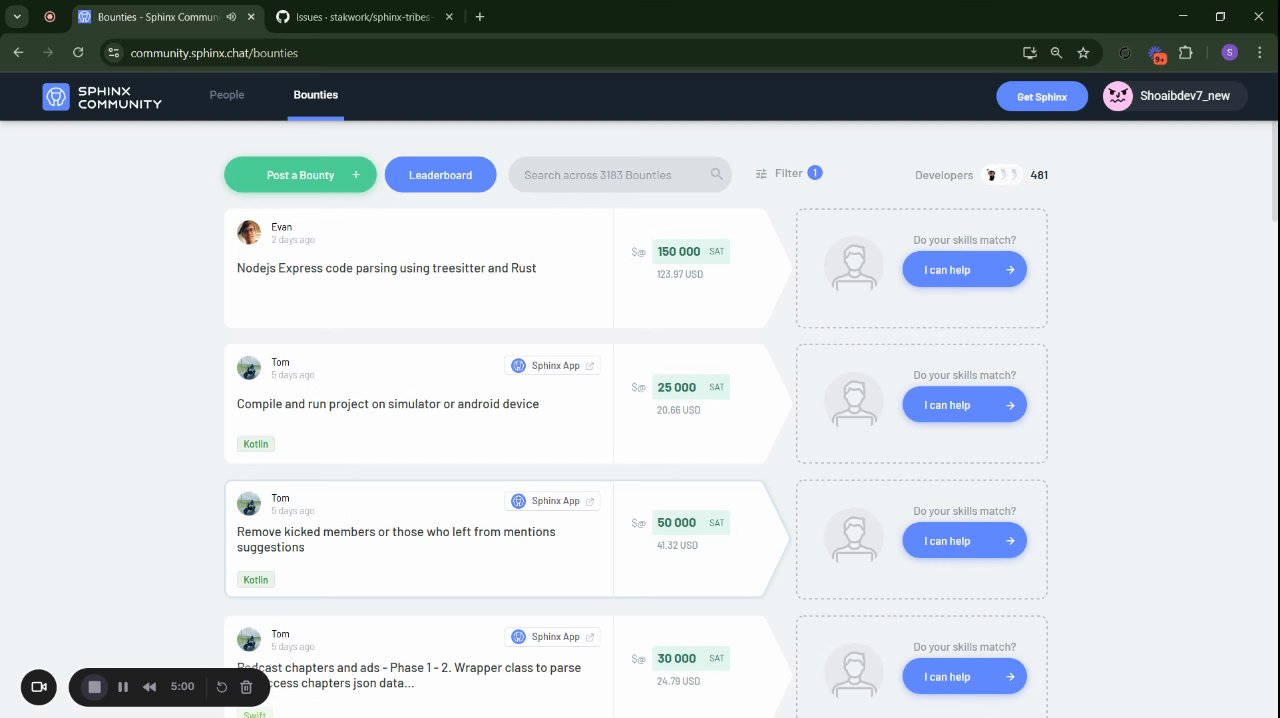
Task: Click I can help for the Compile and run bounty
Action: [x=964, y=405]
